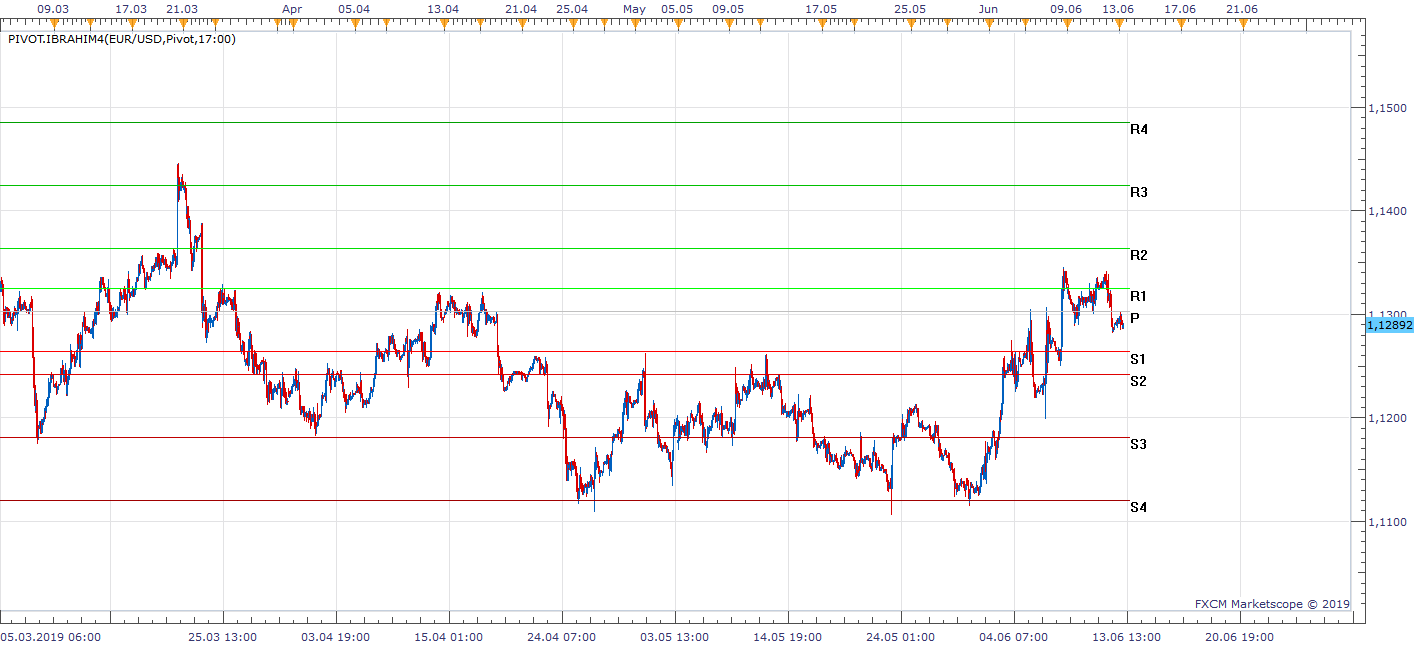This screenshot has width=1423, height=649.
Task: Click the S1 support level label
Action: click(x=1139, y=358)
